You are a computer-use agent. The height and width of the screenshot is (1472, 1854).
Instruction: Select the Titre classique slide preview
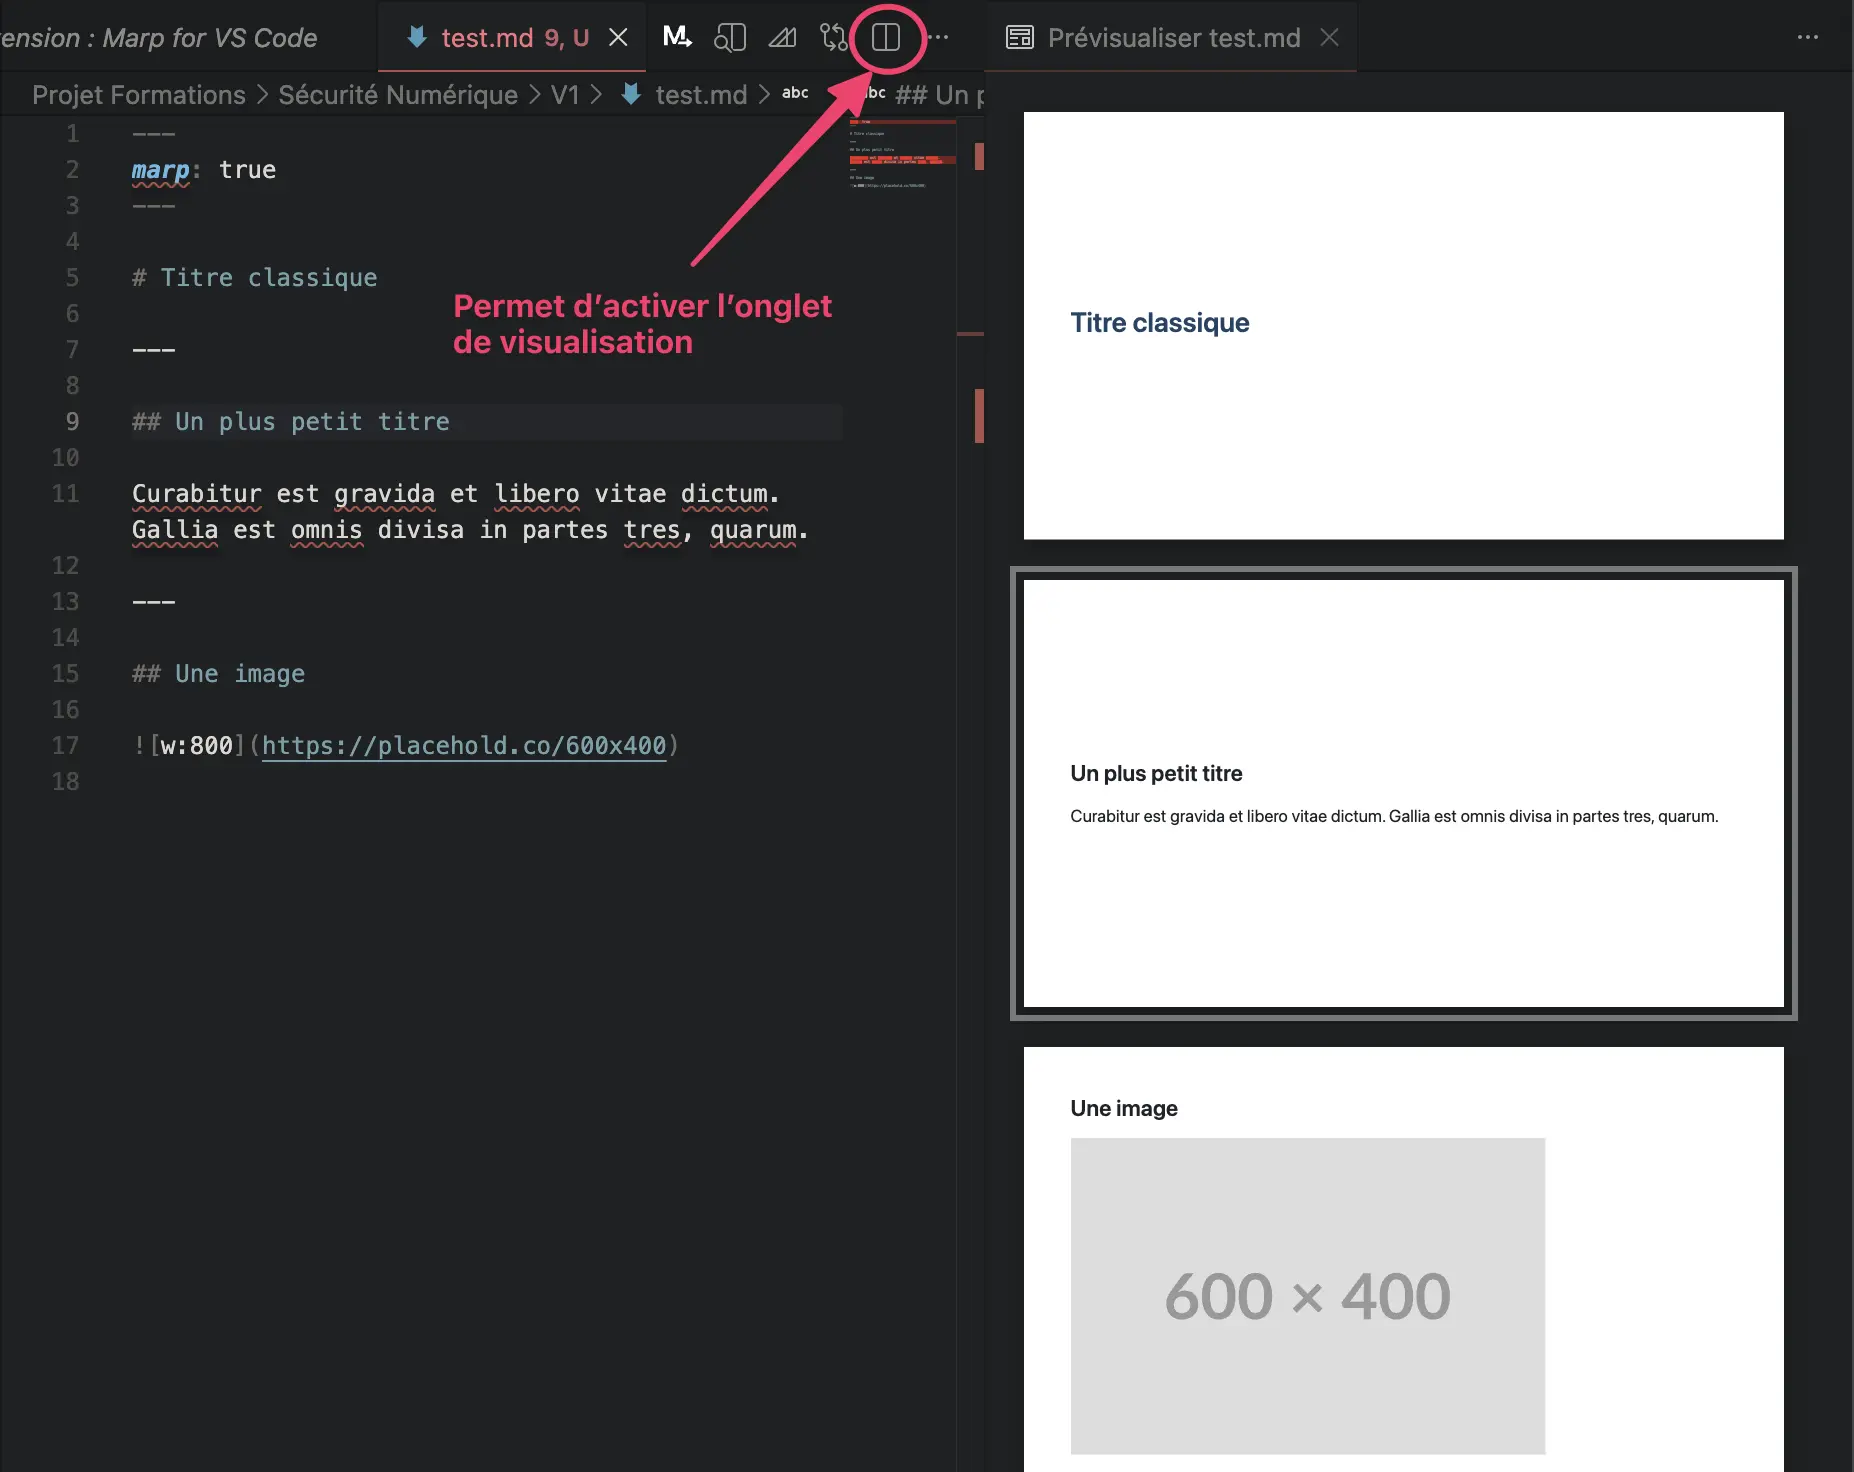tap(1403, 325)
